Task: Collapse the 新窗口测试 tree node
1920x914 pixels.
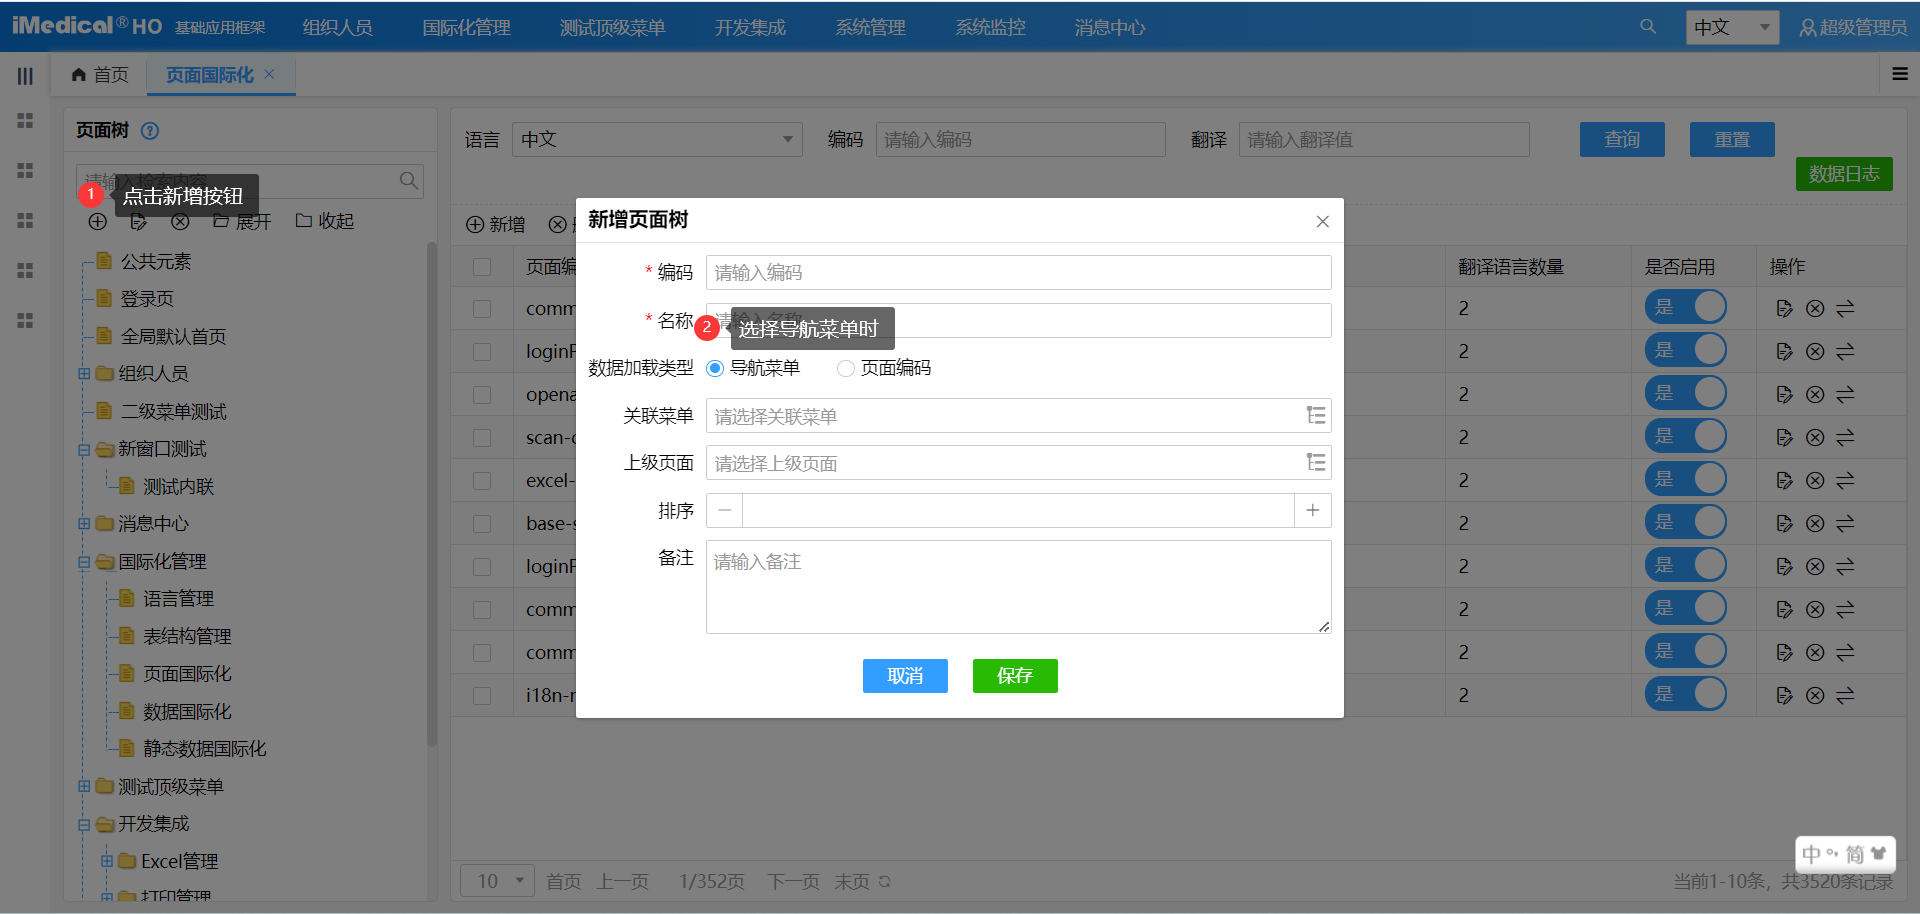Action: pyautogui.click(x=84, y=450)
